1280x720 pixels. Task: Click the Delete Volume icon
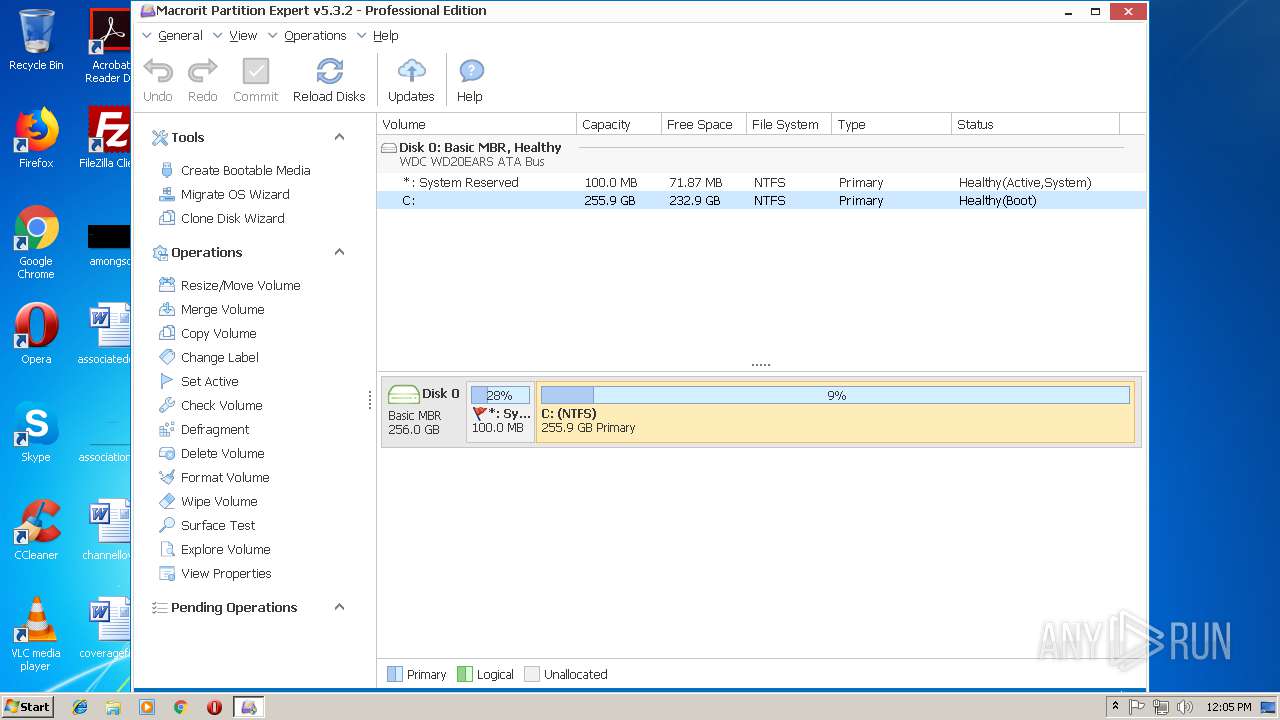point(167,453)
